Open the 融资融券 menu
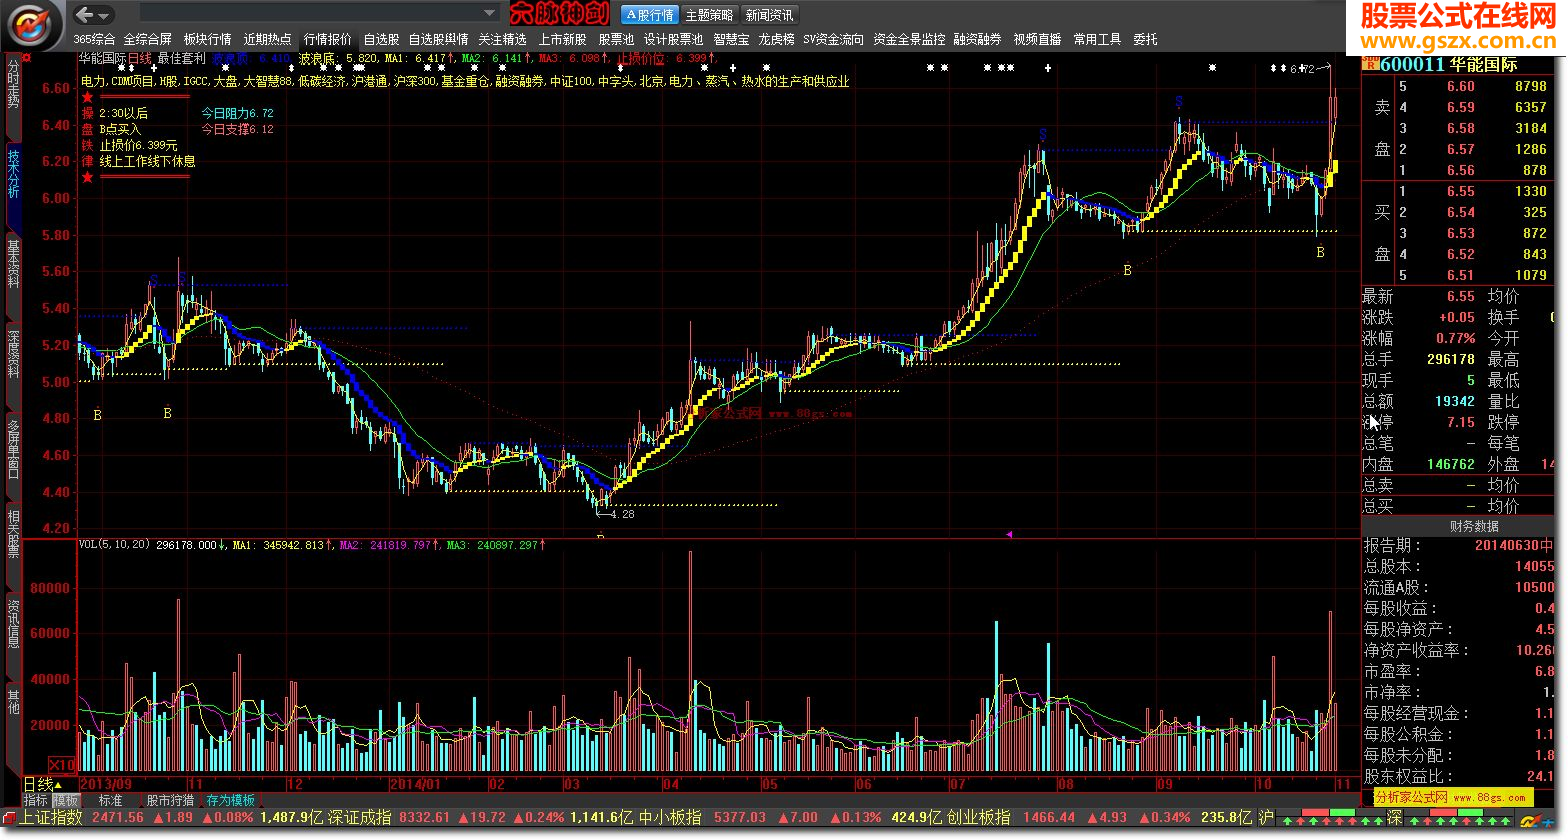1568x840 pixels. click(977, 39)
